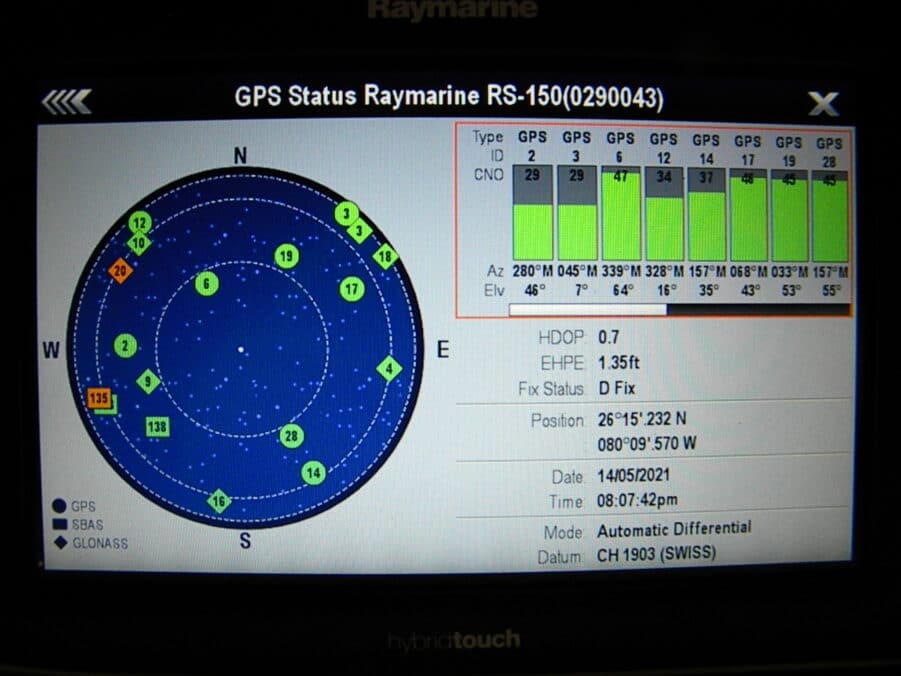The image size is (901, 676).
Task: Tap the date 14/05/2021
Action: click(633, 475)
